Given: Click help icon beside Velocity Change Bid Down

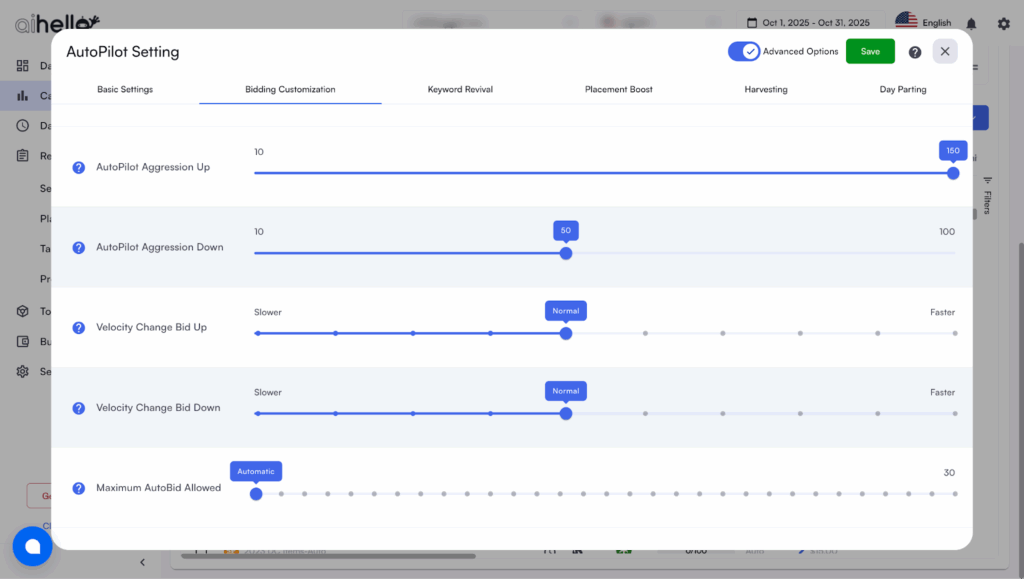Looking at the screenshot, I should [x=79, y=408].
